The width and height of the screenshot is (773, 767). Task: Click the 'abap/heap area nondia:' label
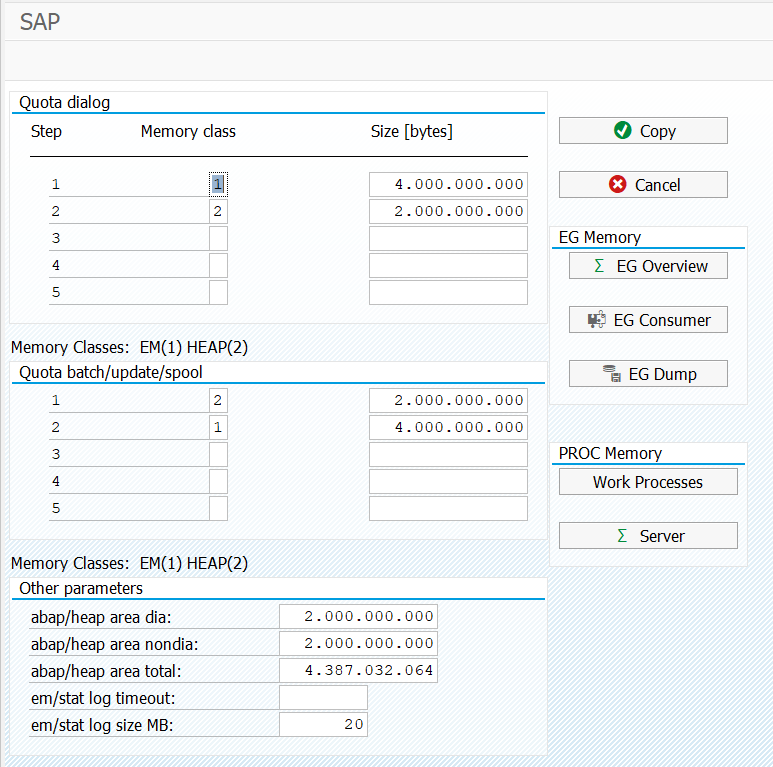tap(114, 645)
